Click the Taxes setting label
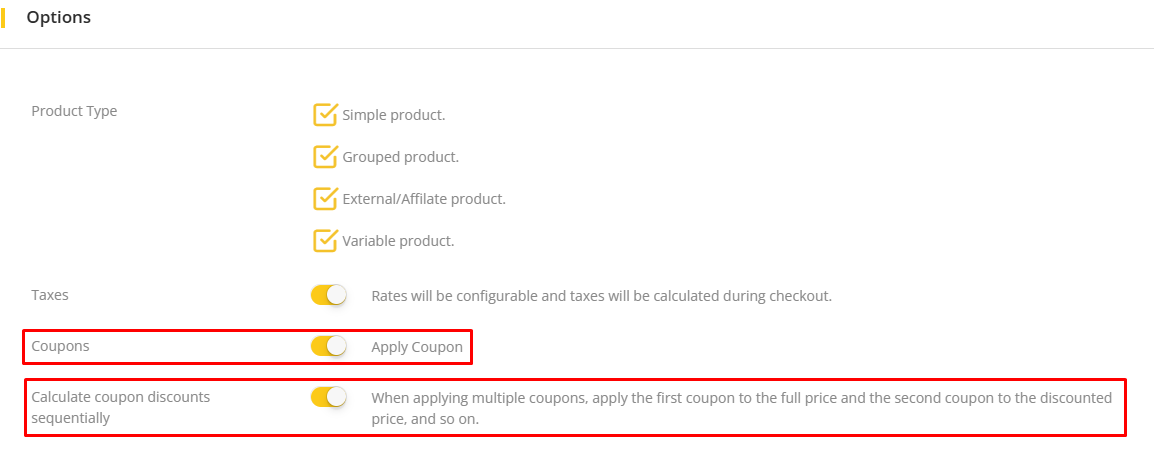The image size is (1174, 463). coord(50,295)
